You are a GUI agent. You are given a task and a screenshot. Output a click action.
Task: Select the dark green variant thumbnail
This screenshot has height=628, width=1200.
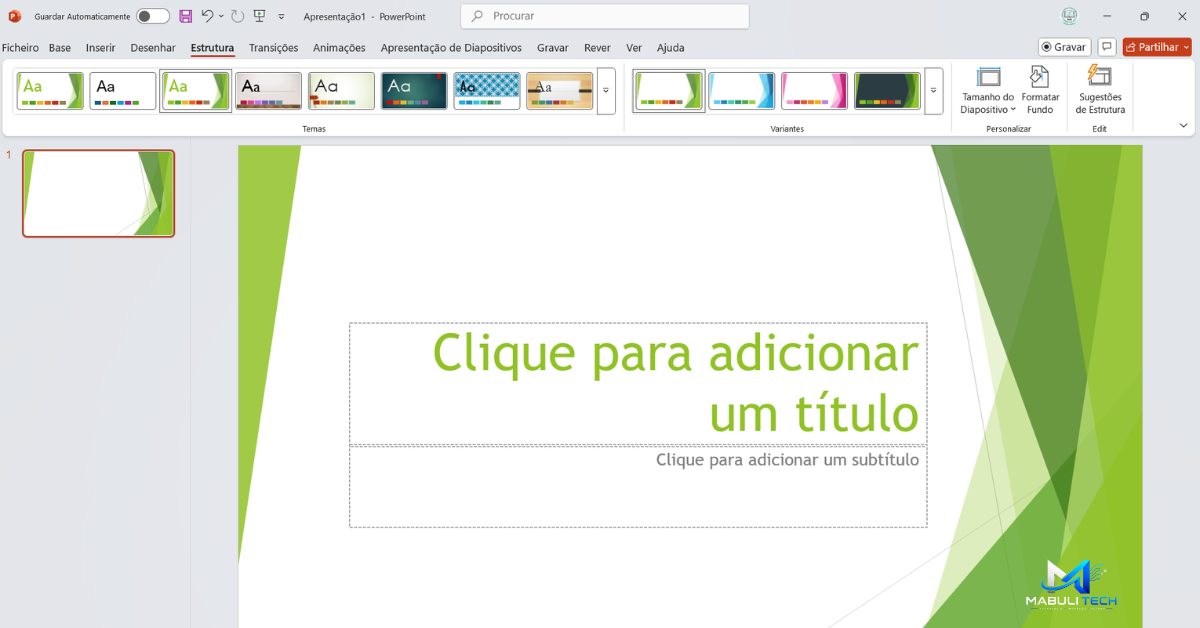[888, 91]
